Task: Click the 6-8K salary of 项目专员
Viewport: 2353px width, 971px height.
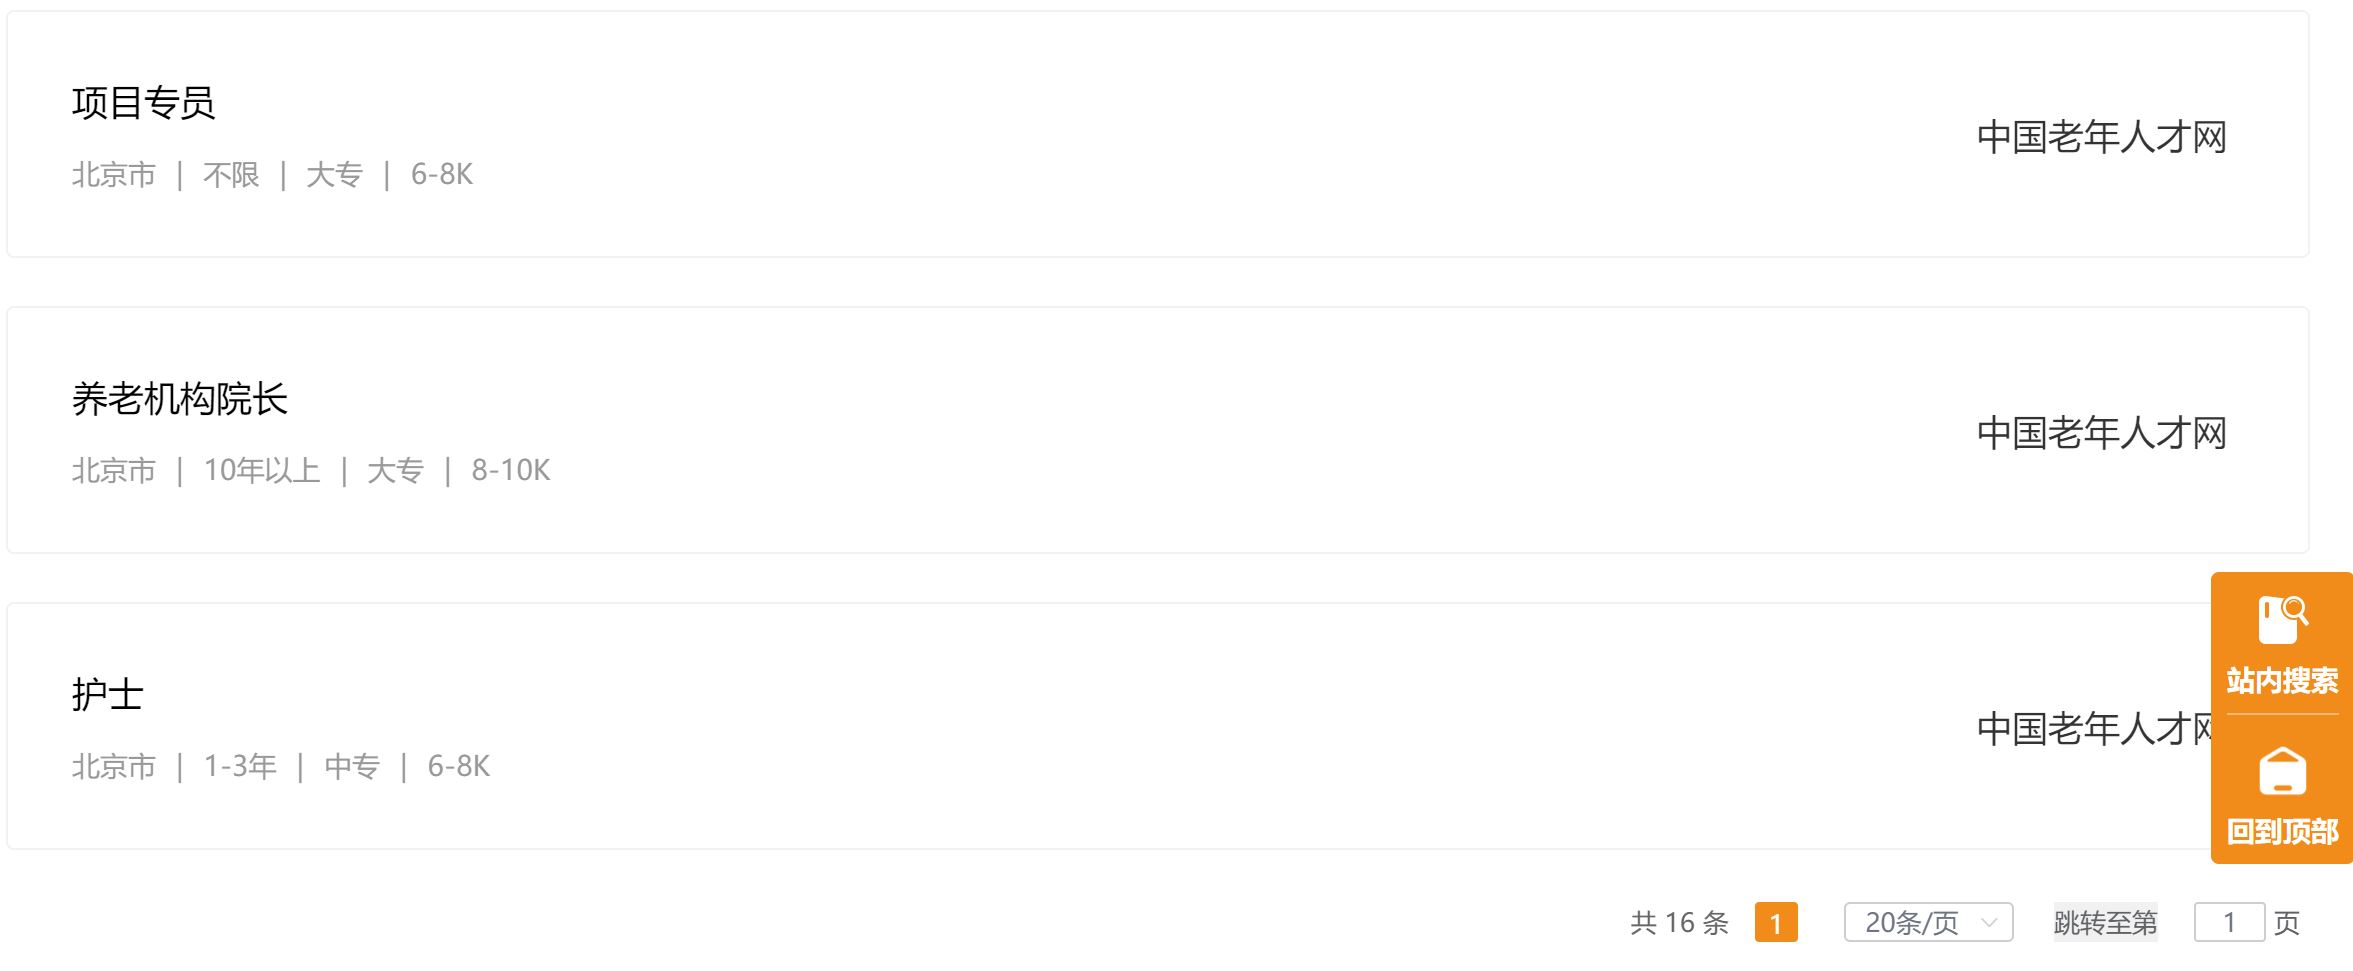Action: point(441,175)
